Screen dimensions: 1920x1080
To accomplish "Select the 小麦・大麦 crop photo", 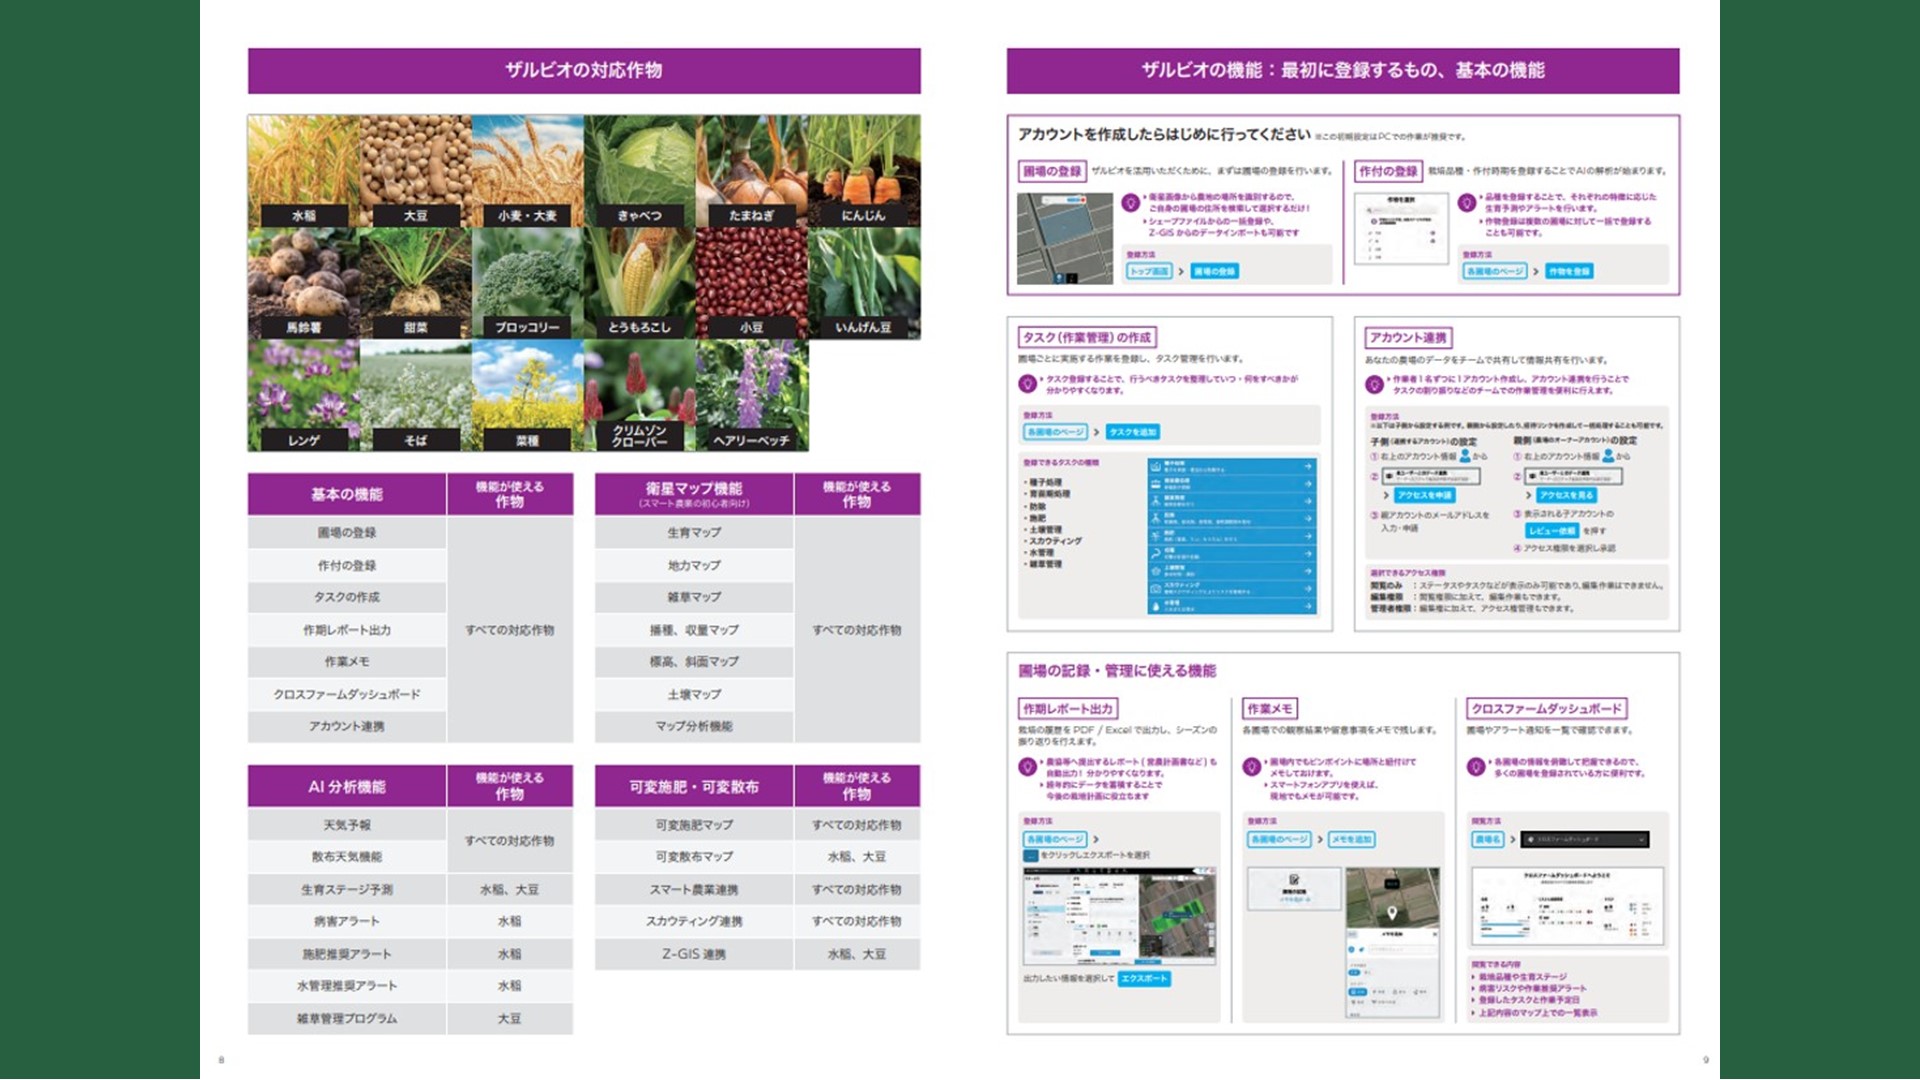I will click(528, 170).
